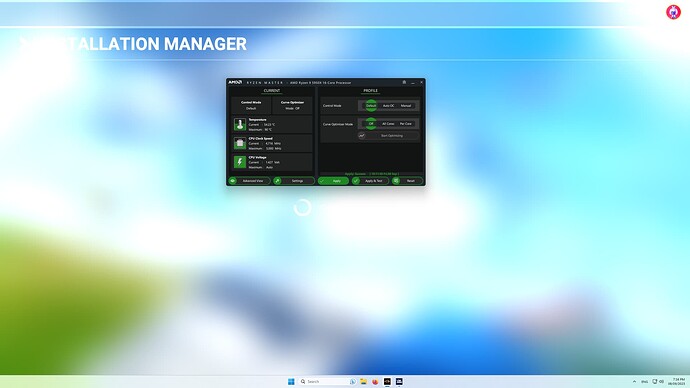Show hidden system tray icons
Viewport: 690px width, 388px height.
(634, 381)
